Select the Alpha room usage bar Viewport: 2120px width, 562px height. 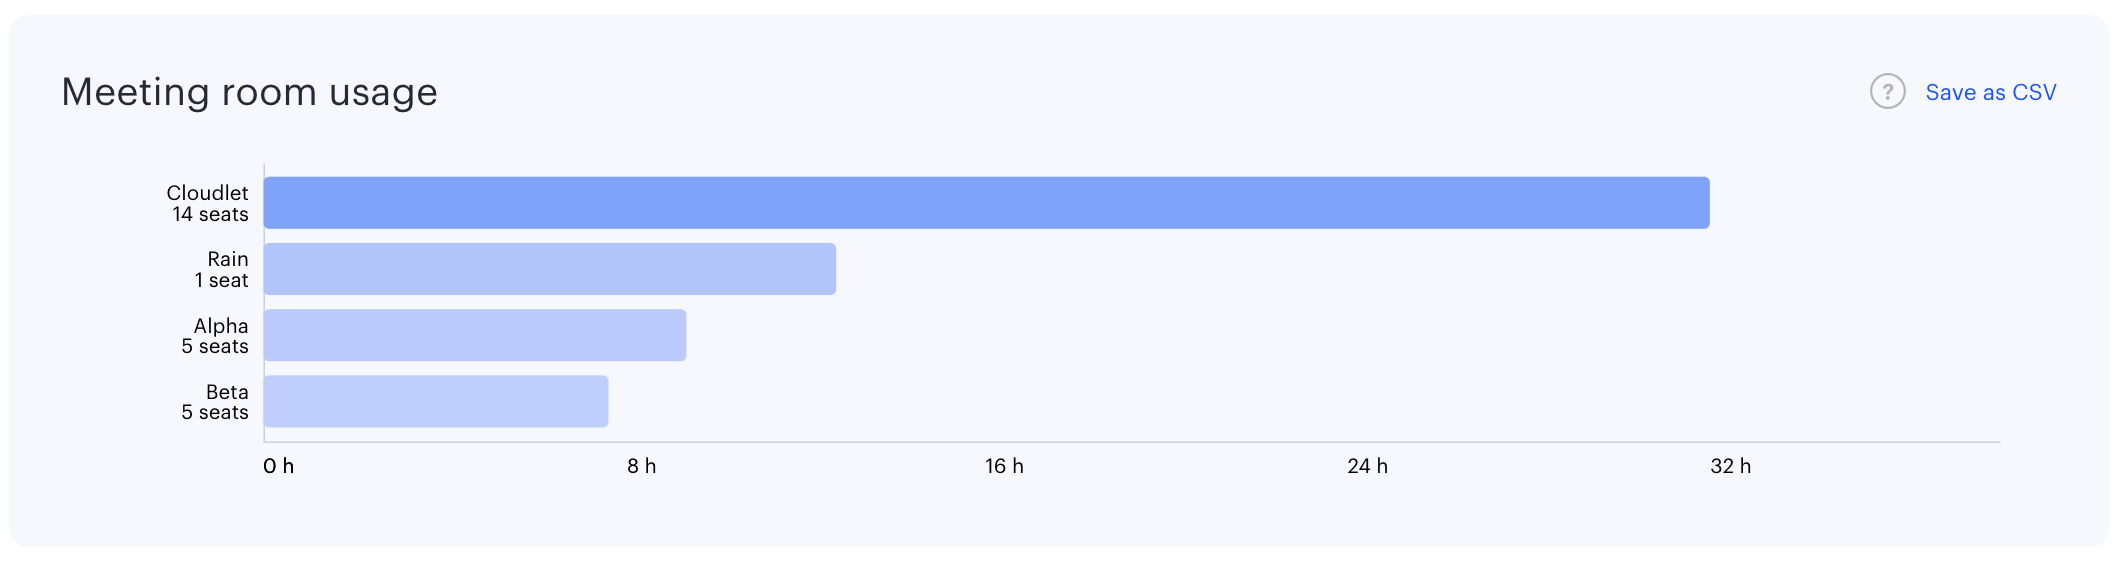point(475,335)
